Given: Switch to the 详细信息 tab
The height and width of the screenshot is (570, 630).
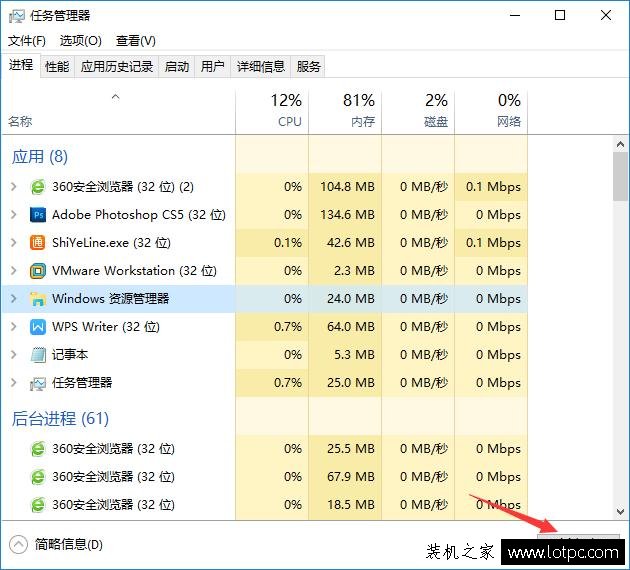Looking at the screenshot, I should 261,66.
